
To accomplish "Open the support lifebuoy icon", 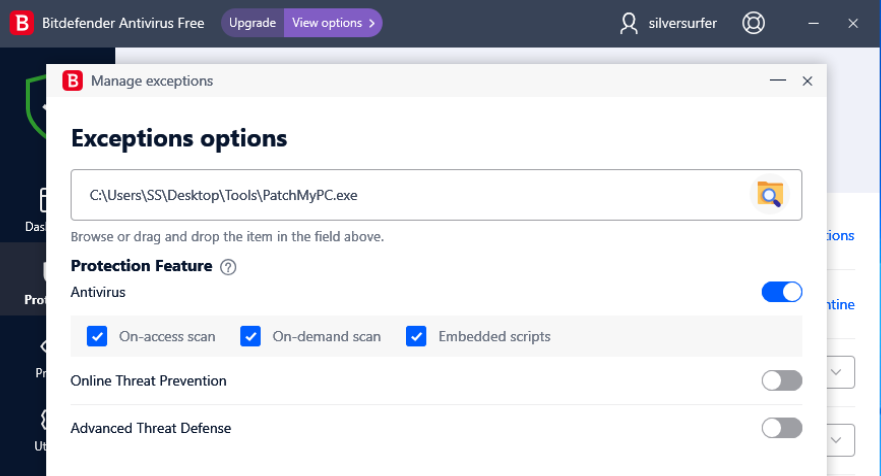I will 753,23.
